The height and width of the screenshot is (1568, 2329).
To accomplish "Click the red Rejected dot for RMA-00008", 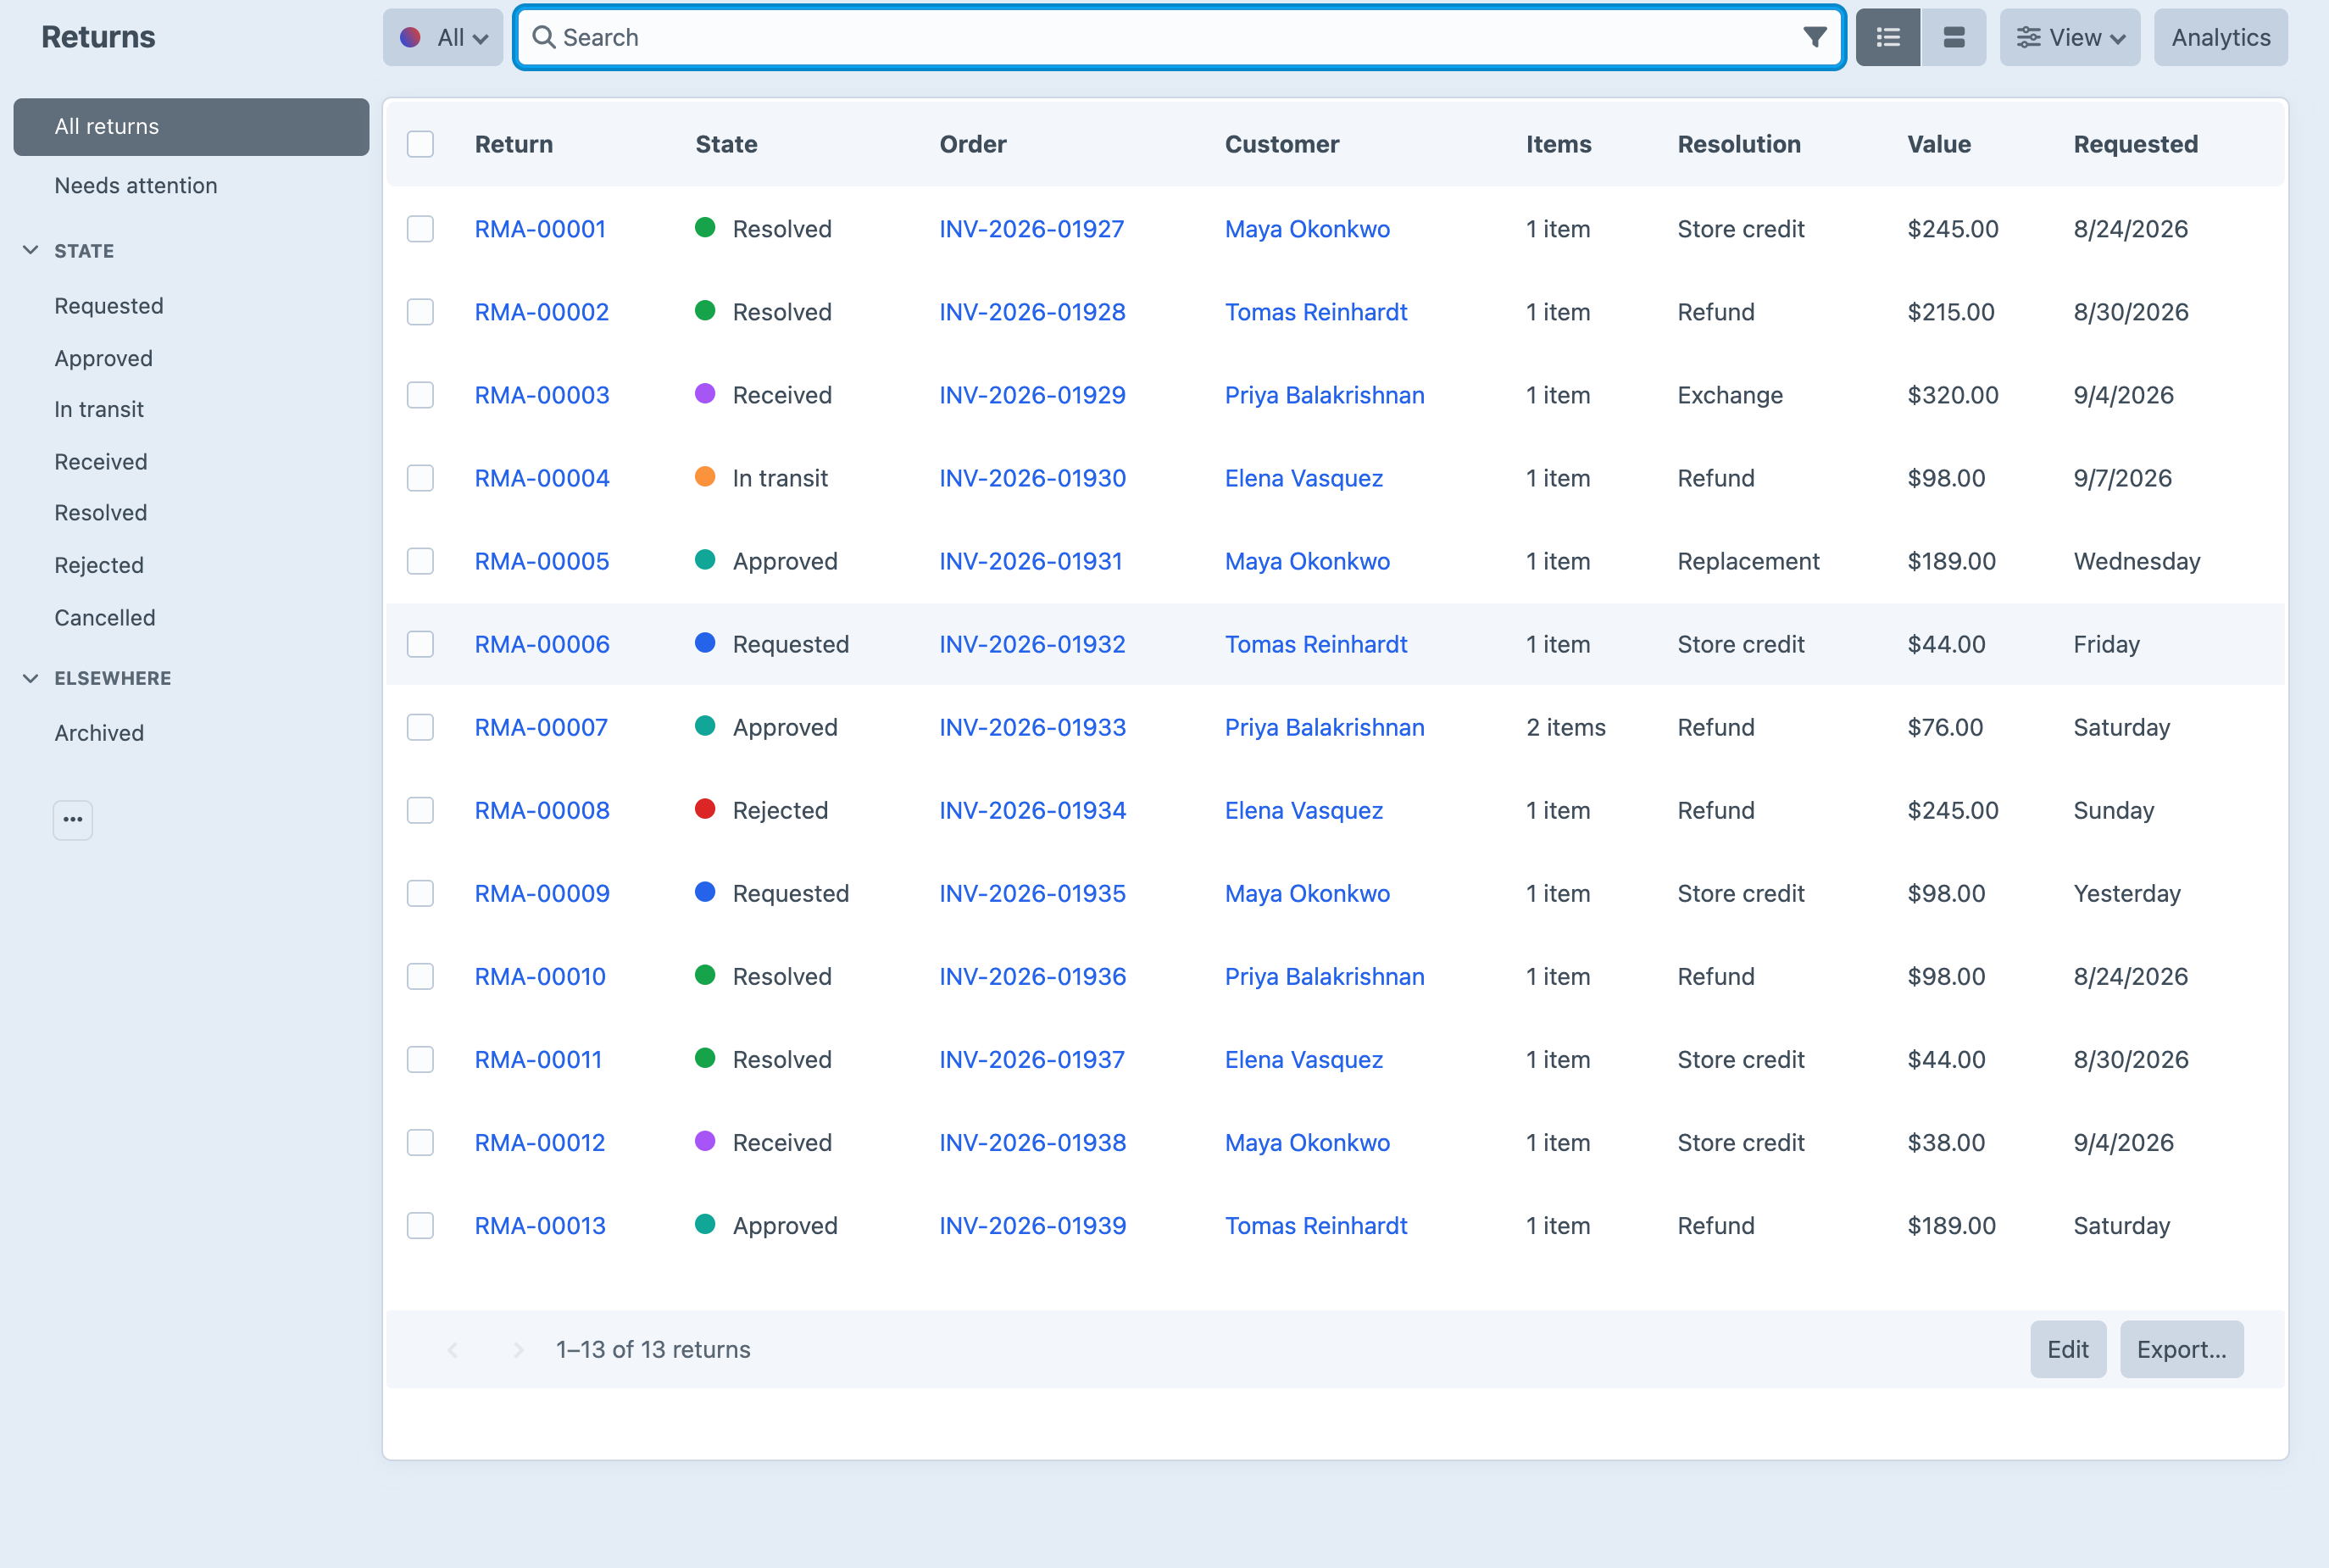I will tap(705, 809).
